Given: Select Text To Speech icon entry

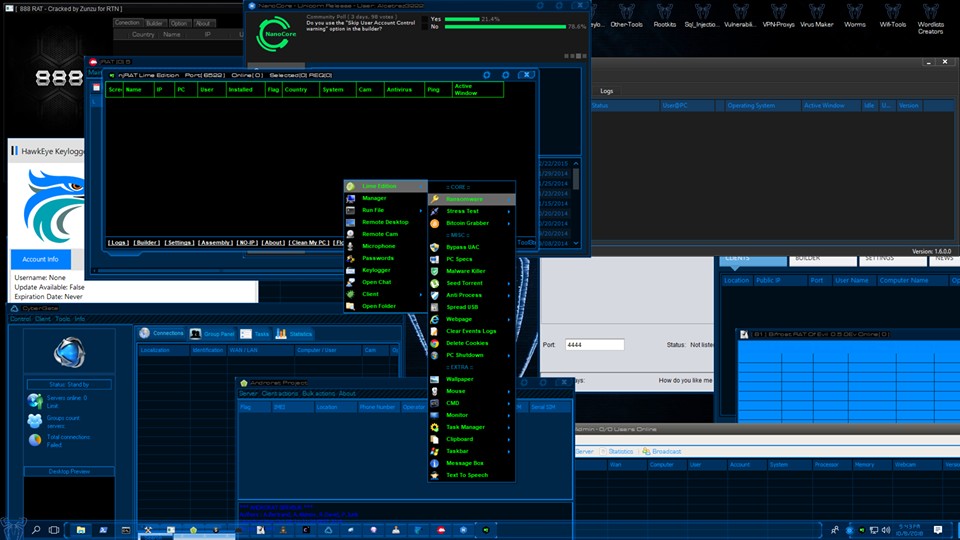Looking at the screenshot, I should click(x=434, y=475).
